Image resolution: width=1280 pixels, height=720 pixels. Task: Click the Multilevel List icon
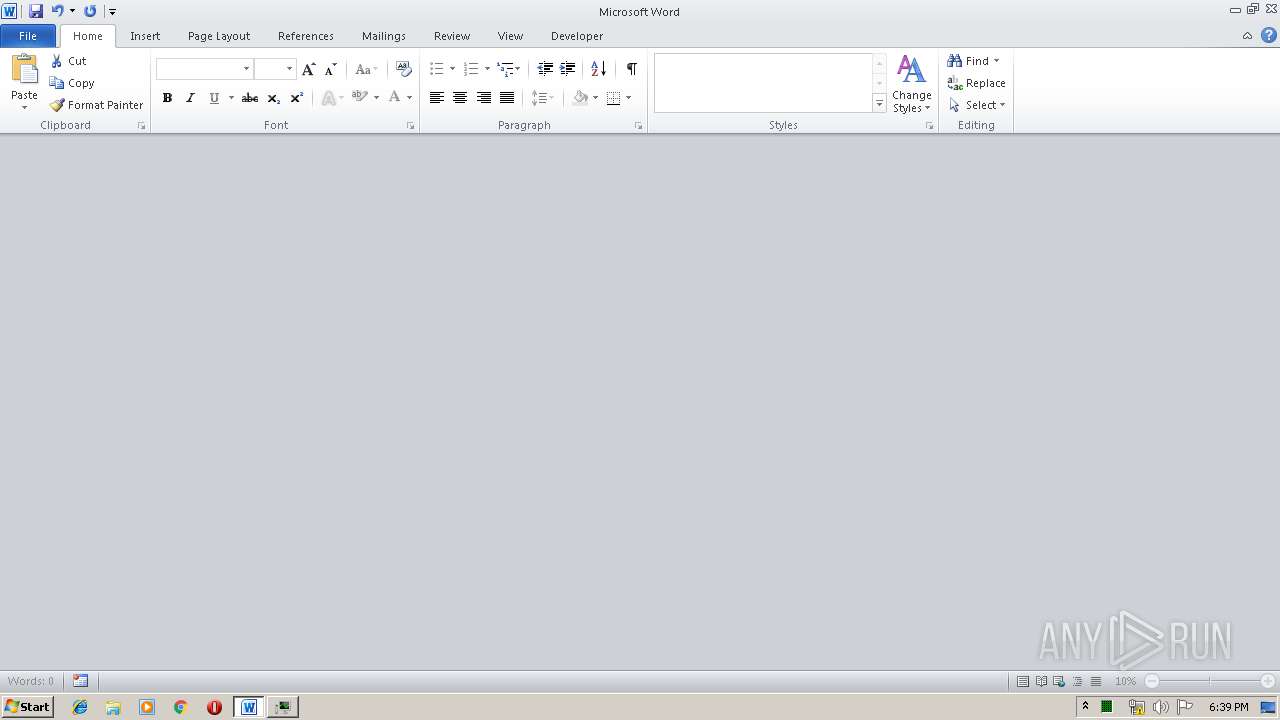(x=506, y=69)
